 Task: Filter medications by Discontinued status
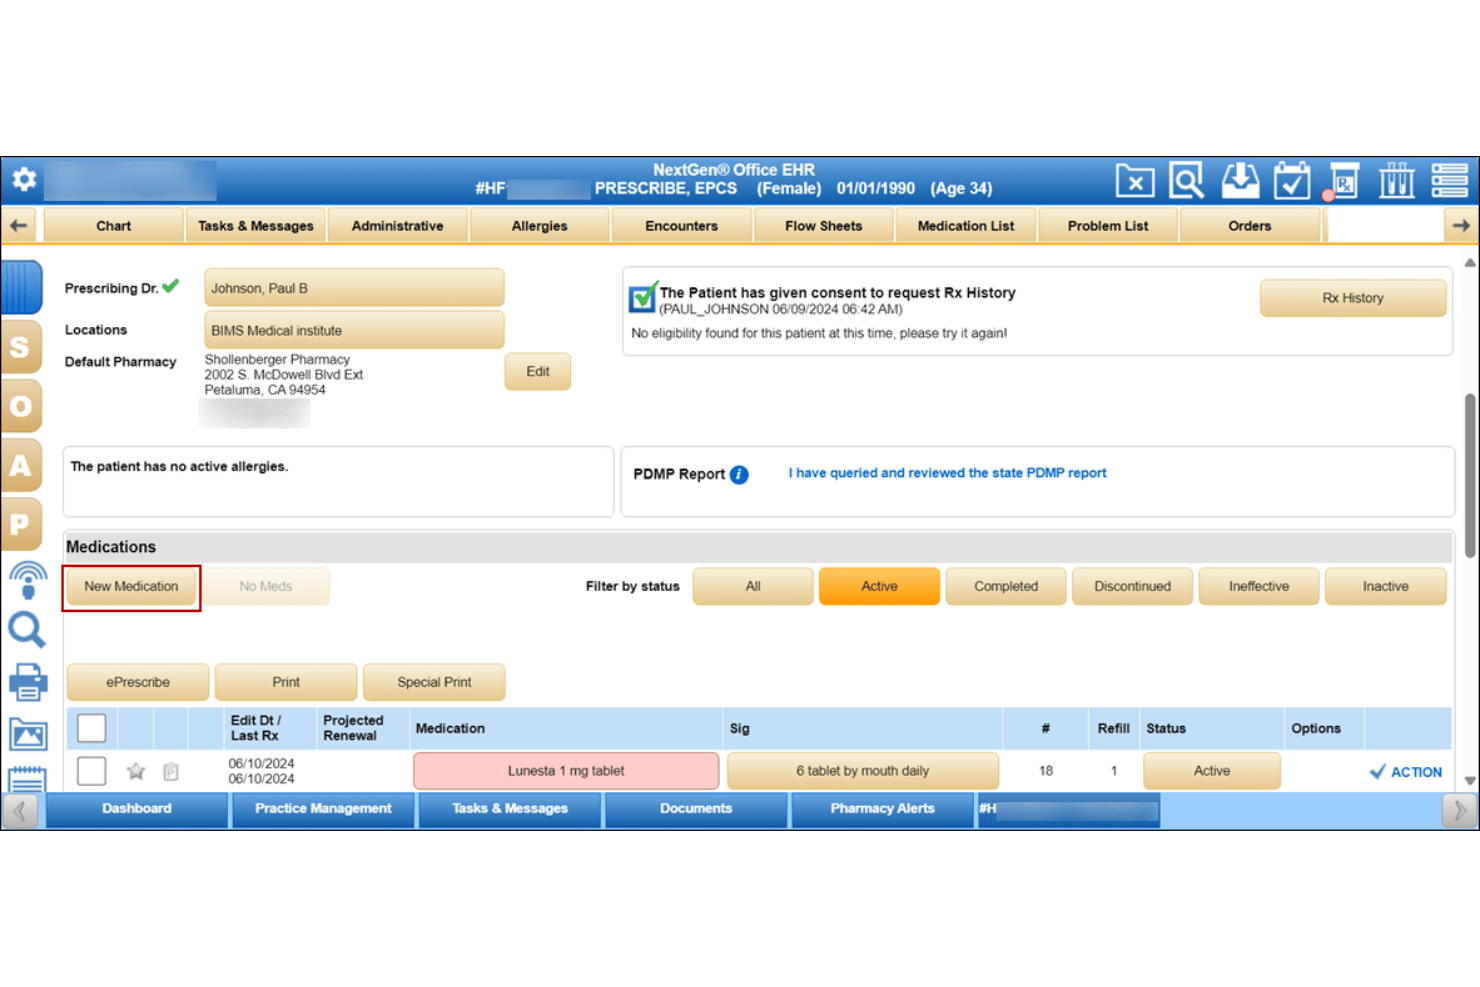pos(1132,587)
